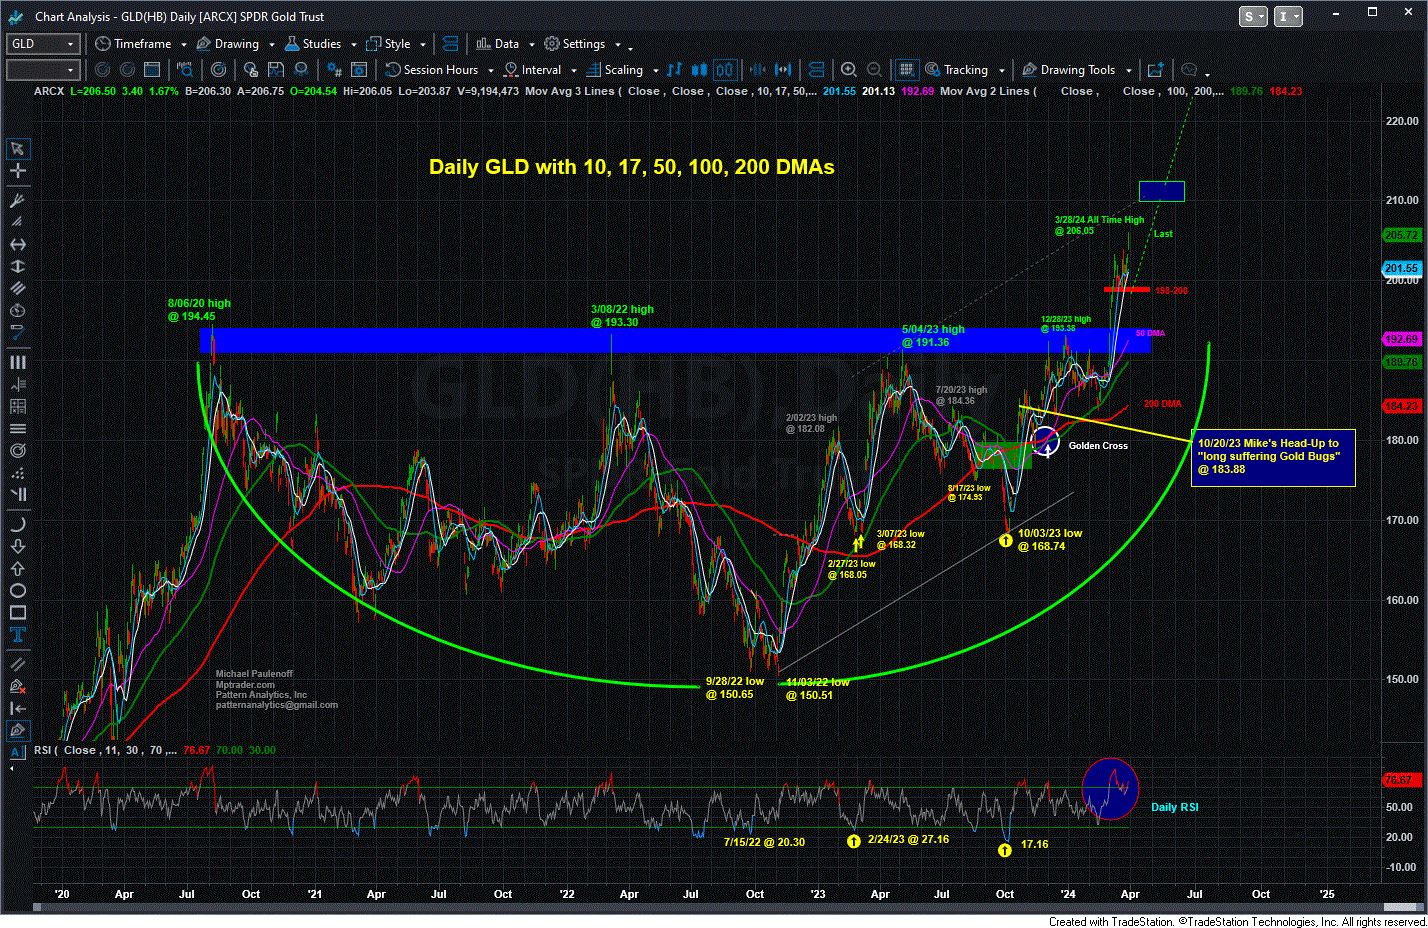Choose the time cycle clock drawing tool
The height and width of the screenshot is (928, 1428).
coord(17,311)
